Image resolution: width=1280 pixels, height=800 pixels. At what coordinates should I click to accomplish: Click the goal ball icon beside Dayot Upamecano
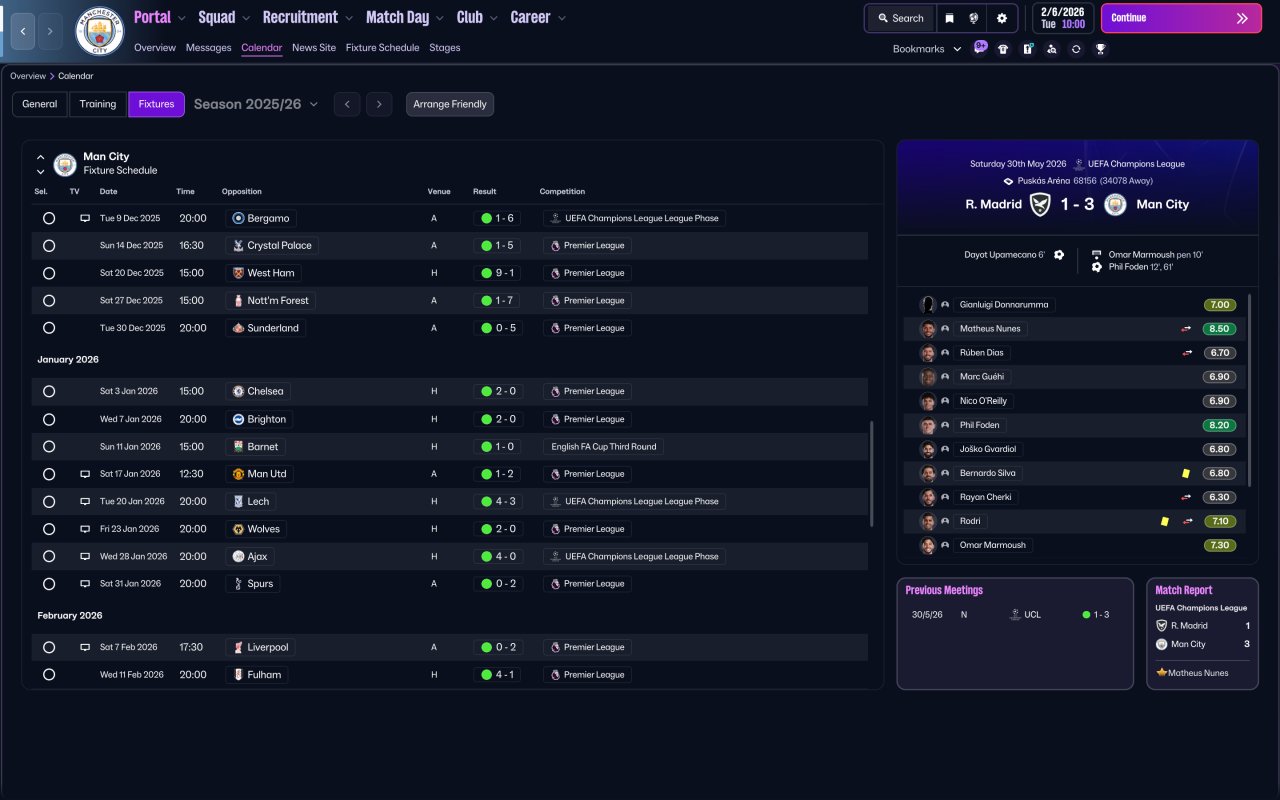coord(1059,255)
